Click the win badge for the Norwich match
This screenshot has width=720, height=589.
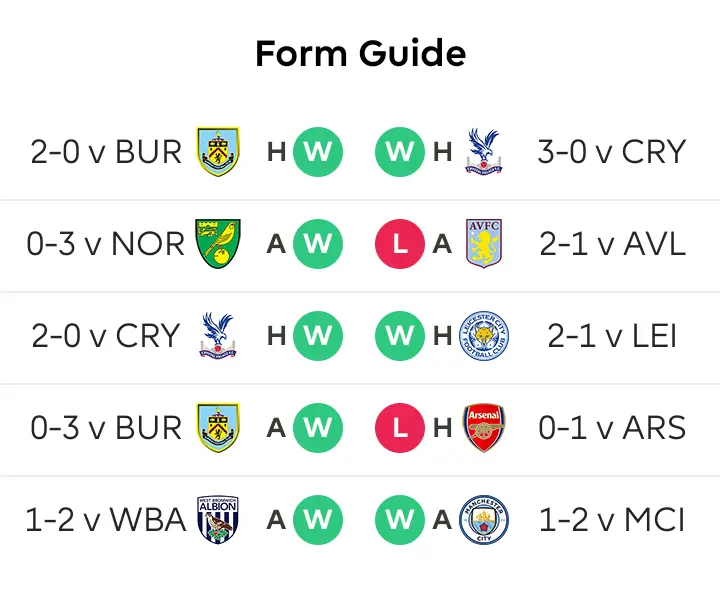click(318, 244)
